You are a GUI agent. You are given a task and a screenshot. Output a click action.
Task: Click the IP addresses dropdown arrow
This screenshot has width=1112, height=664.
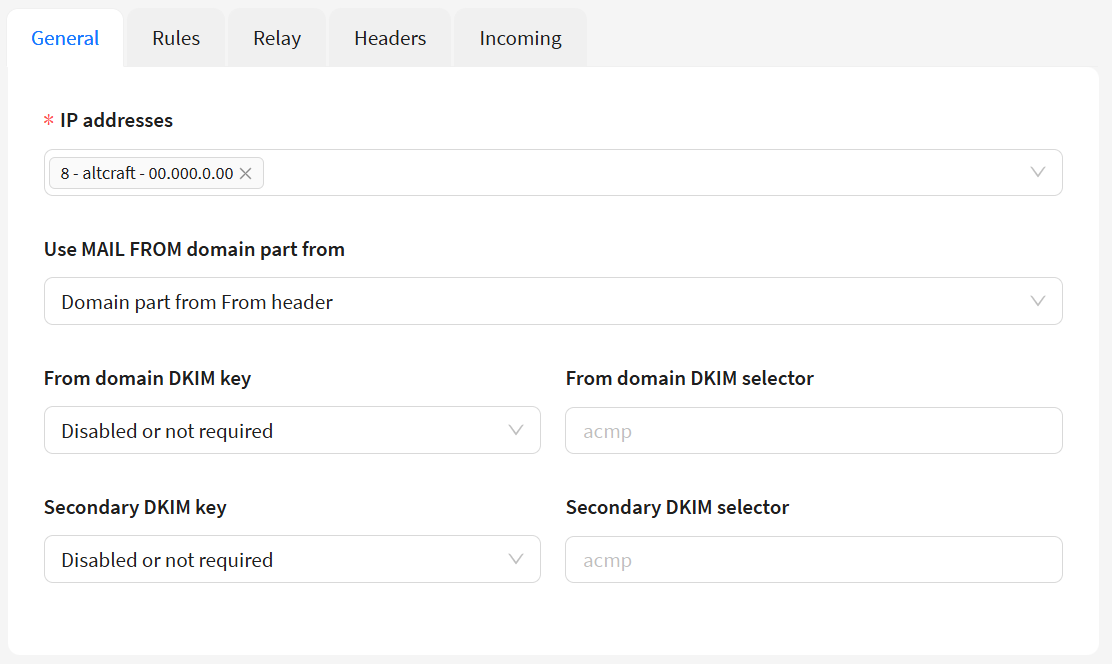1038,172
